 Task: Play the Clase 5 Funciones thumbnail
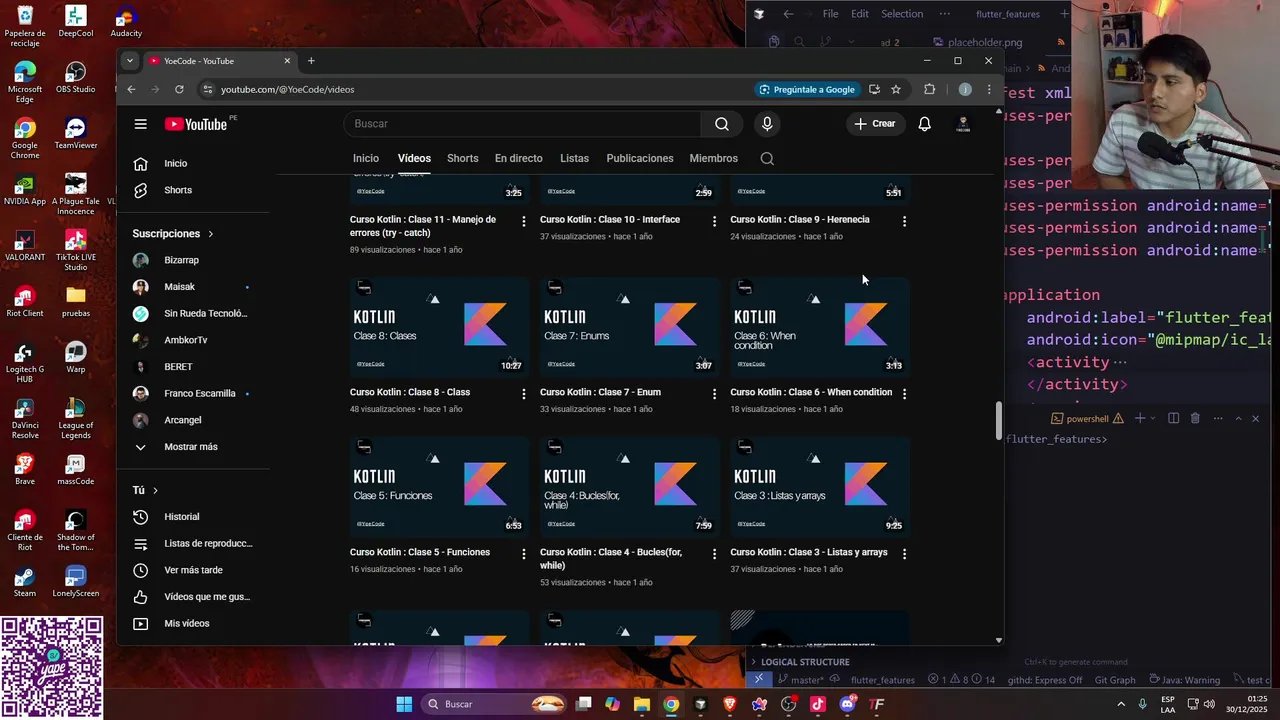click(439, 486)
